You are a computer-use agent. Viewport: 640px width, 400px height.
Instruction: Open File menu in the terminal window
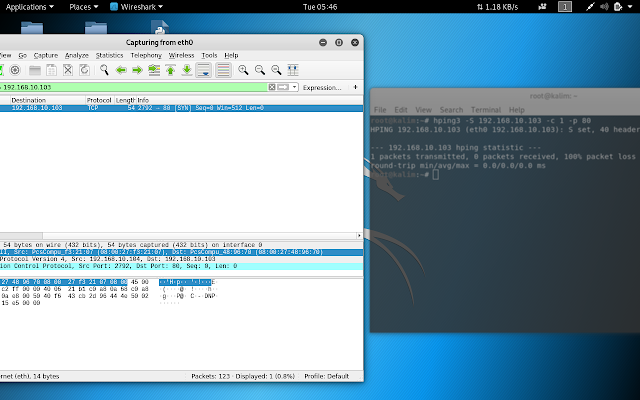click(380, 110)
